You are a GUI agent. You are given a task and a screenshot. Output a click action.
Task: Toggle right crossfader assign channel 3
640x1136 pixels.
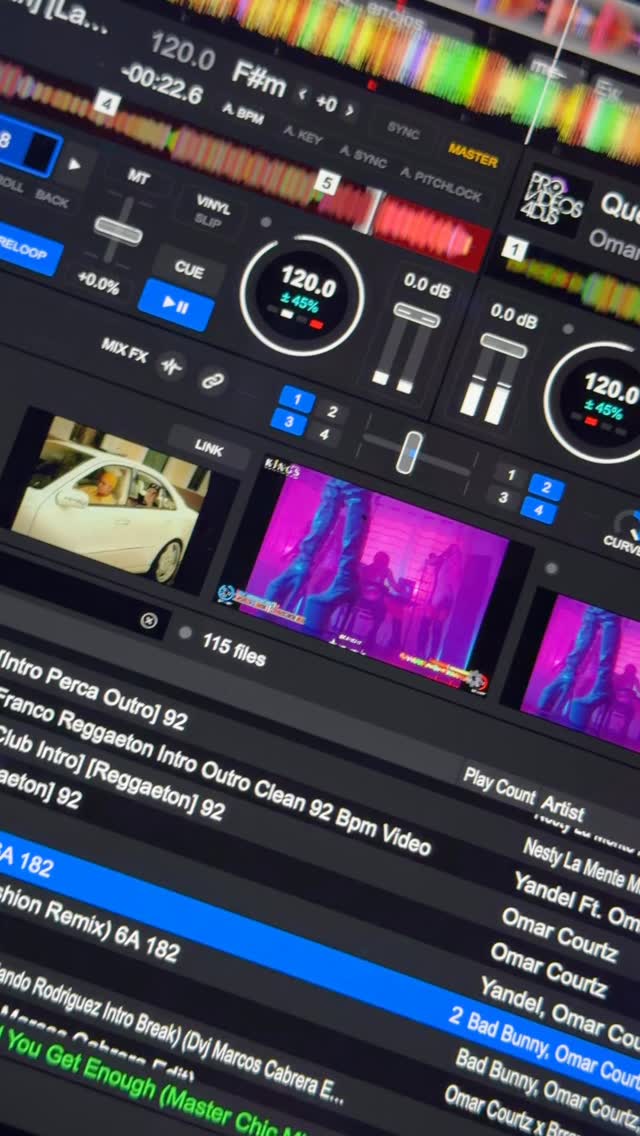pyautogui.click(x=503, y=498)
